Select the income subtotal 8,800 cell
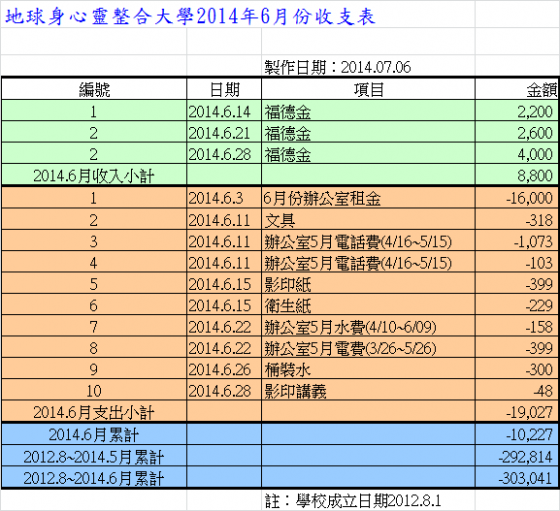The width and height of the screenshot is (560, 511). pyautogui.click(x=517, y=175)
